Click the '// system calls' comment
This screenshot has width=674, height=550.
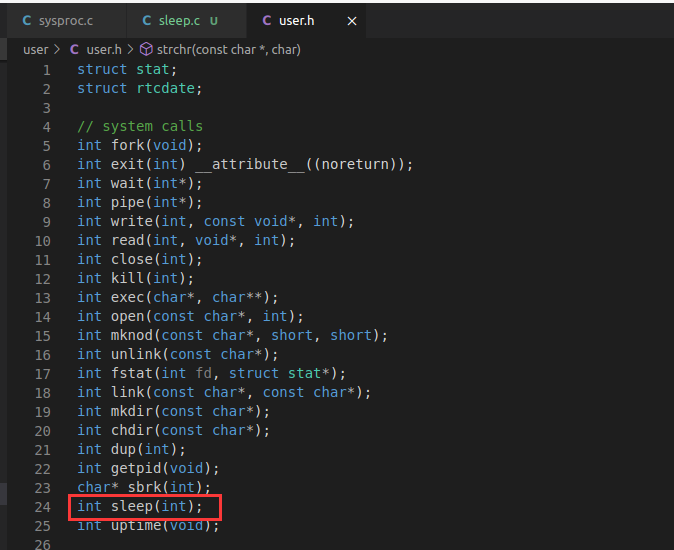(x=140, y=126)
